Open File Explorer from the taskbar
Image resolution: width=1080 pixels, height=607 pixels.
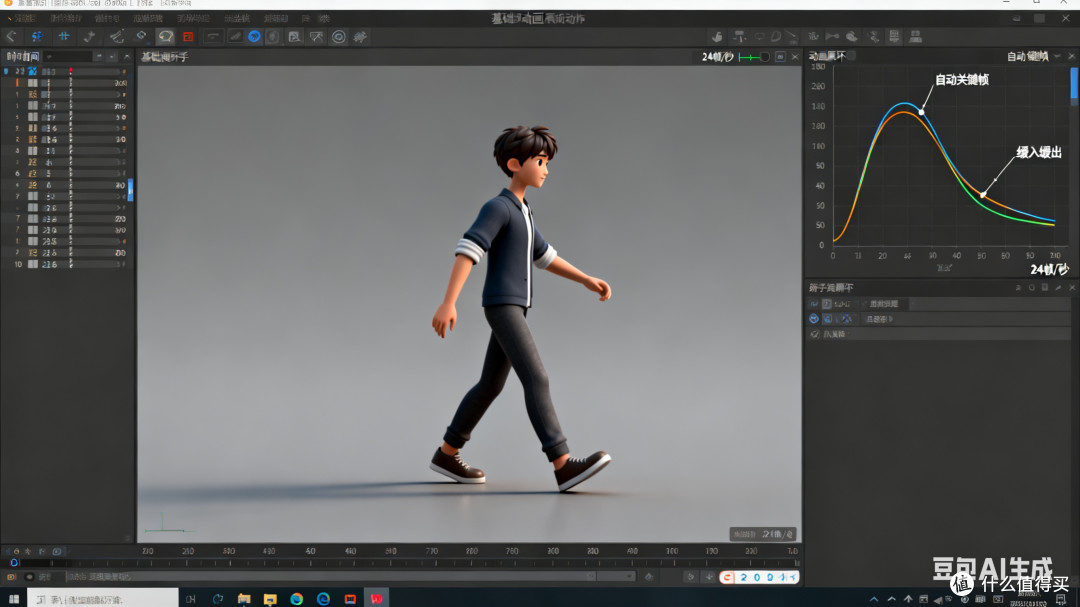click(x=244, y=599)
